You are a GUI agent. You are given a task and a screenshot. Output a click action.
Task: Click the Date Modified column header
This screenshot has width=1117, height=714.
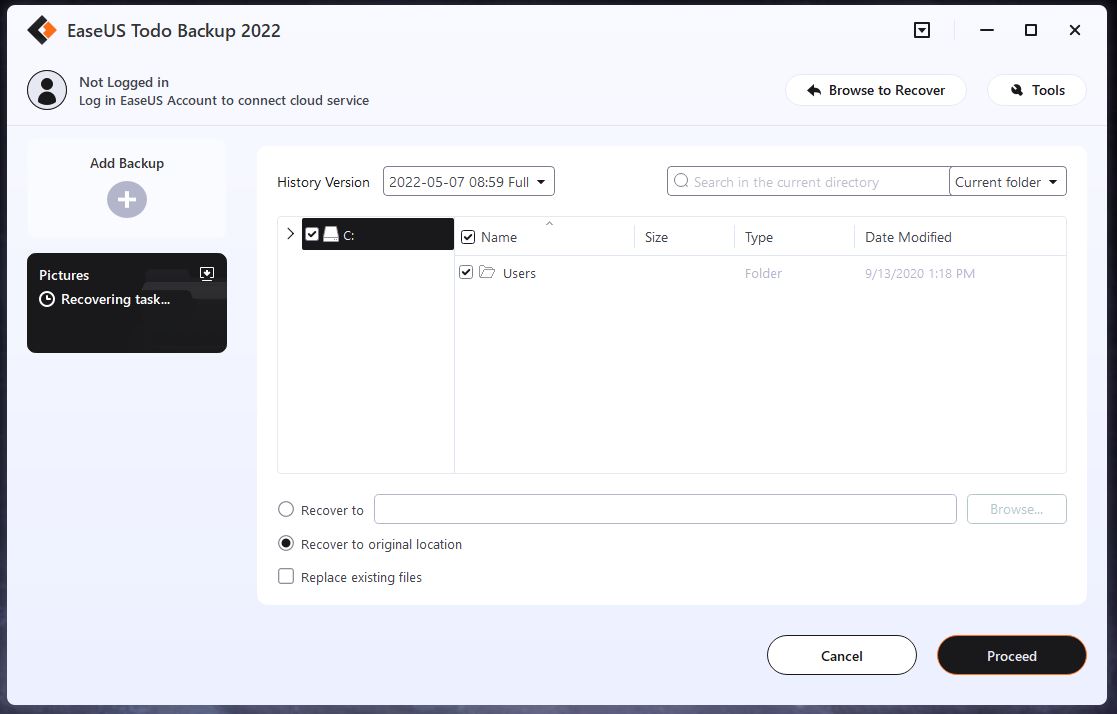908,237
